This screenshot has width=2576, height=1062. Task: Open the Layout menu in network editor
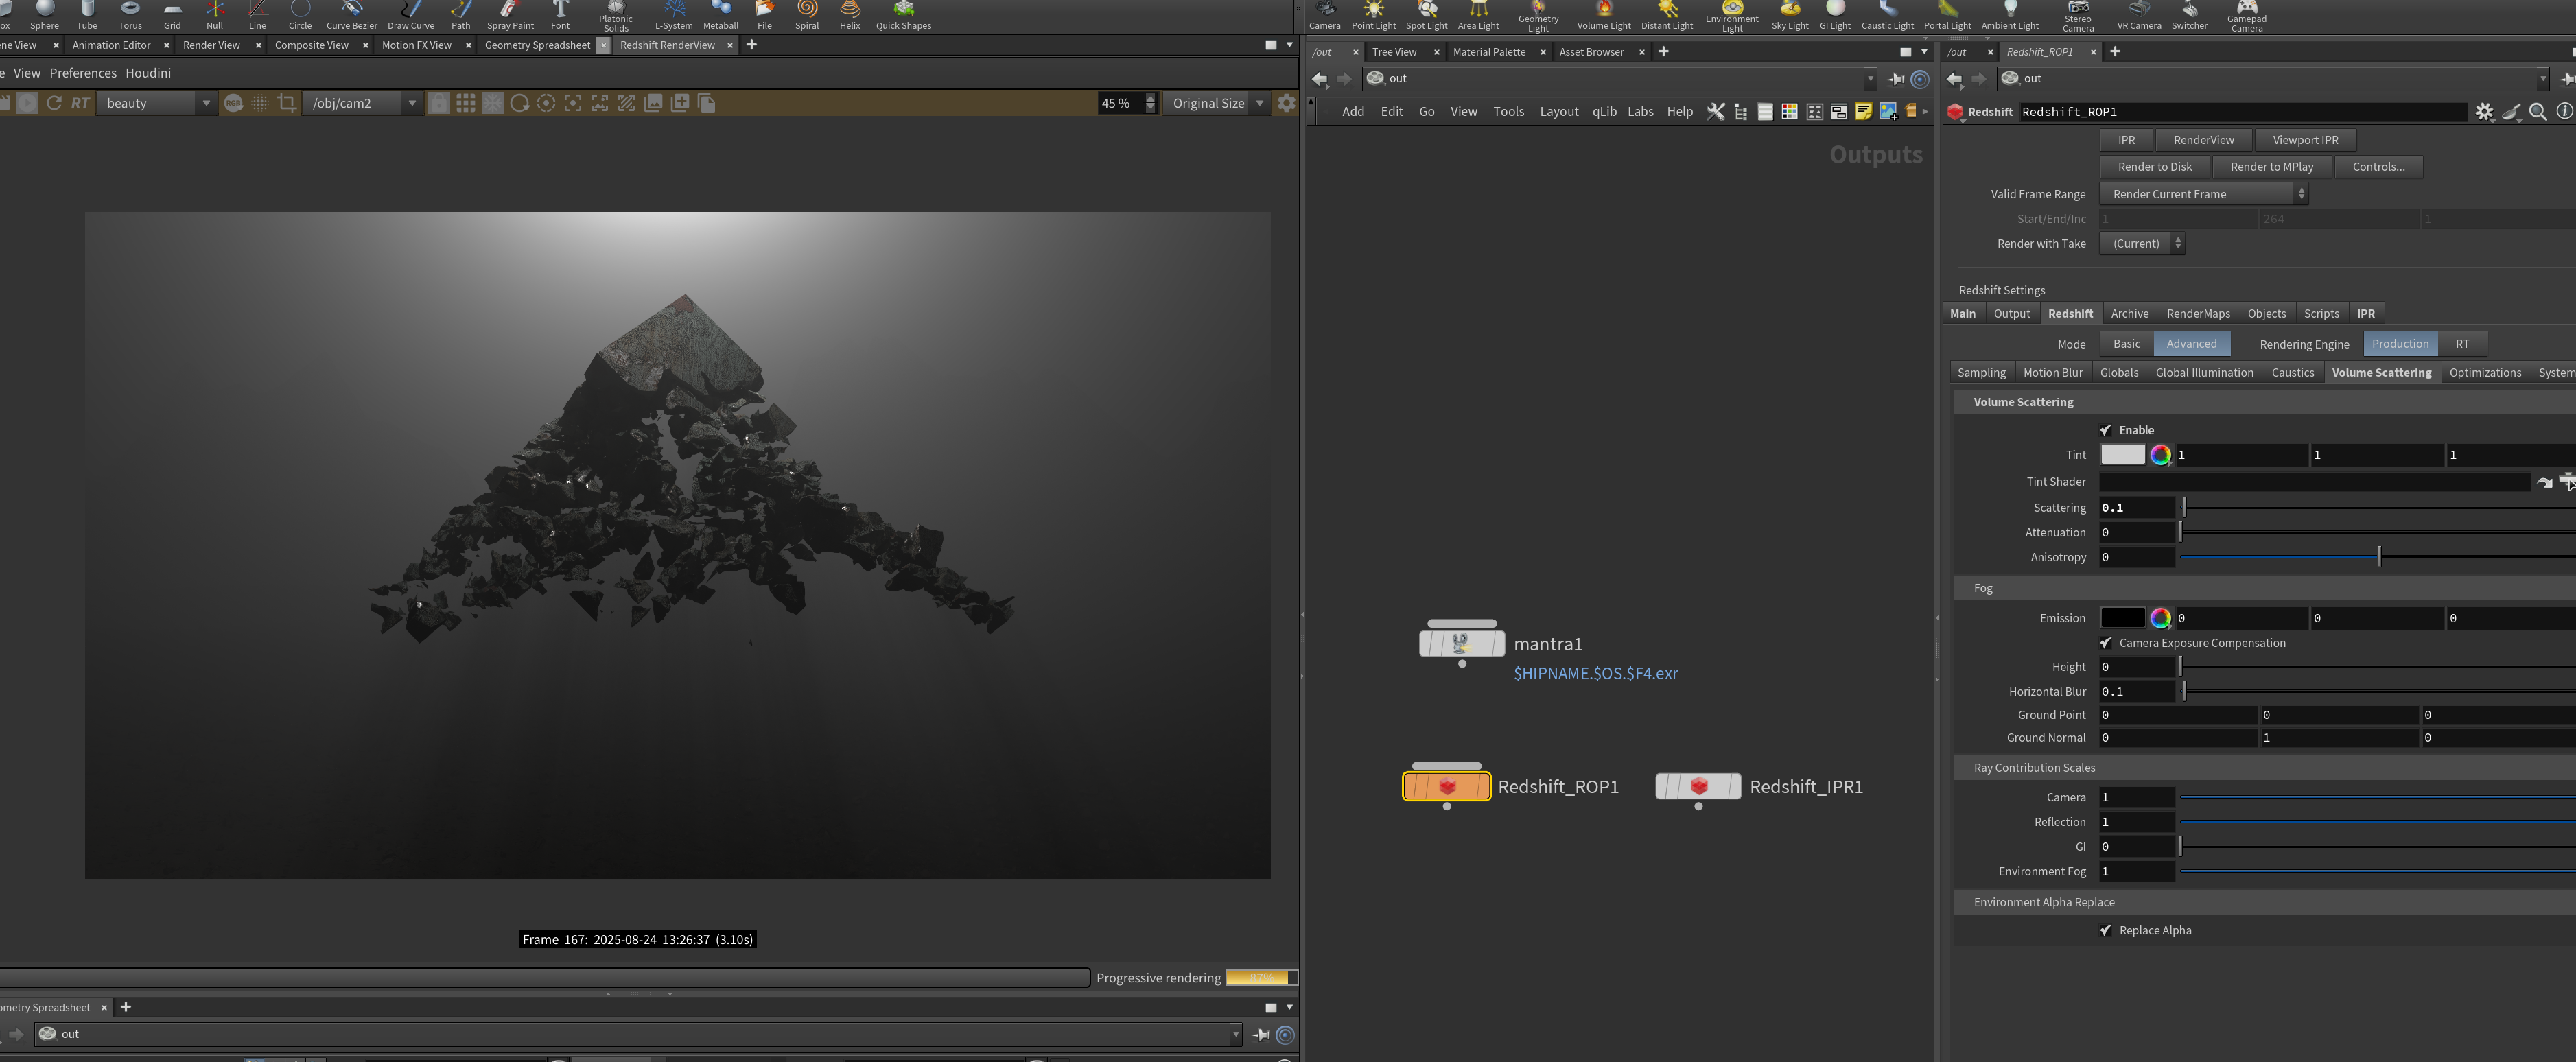tap(1558, 112)
